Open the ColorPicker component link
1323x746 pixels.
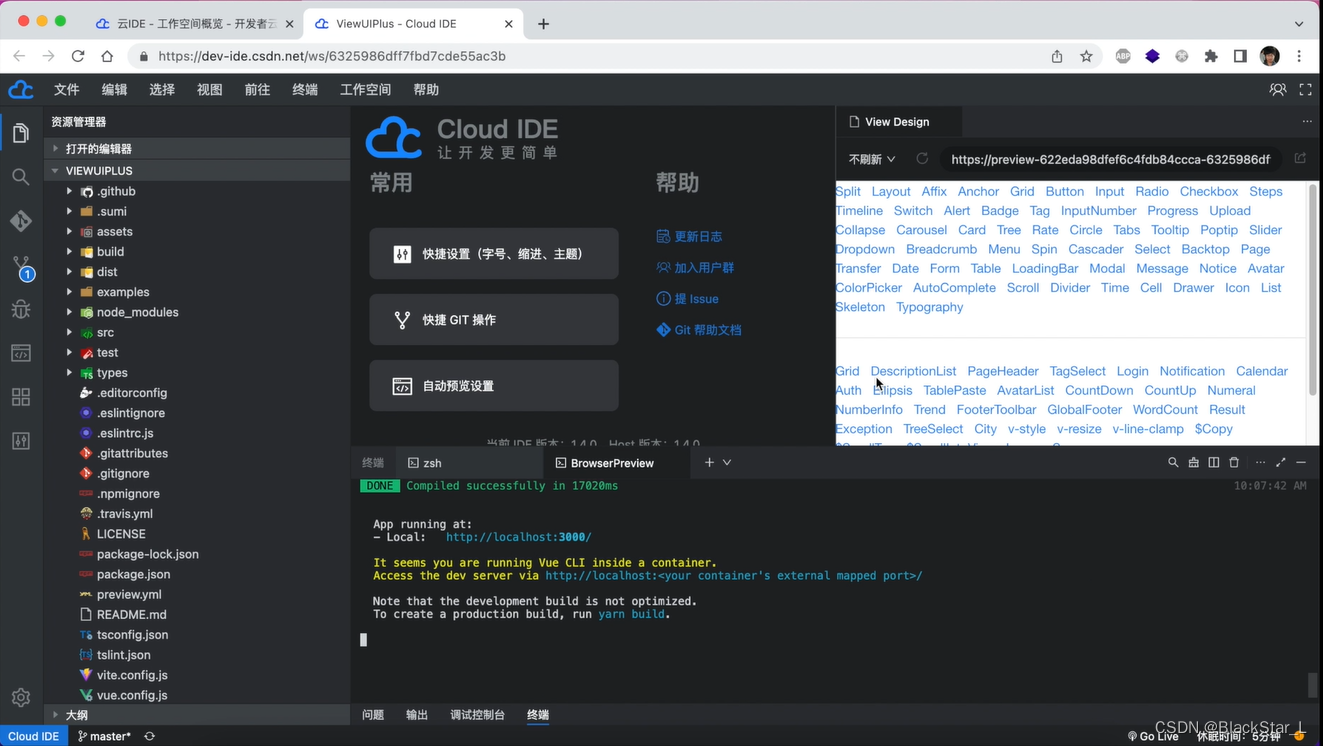pos(868,288)
